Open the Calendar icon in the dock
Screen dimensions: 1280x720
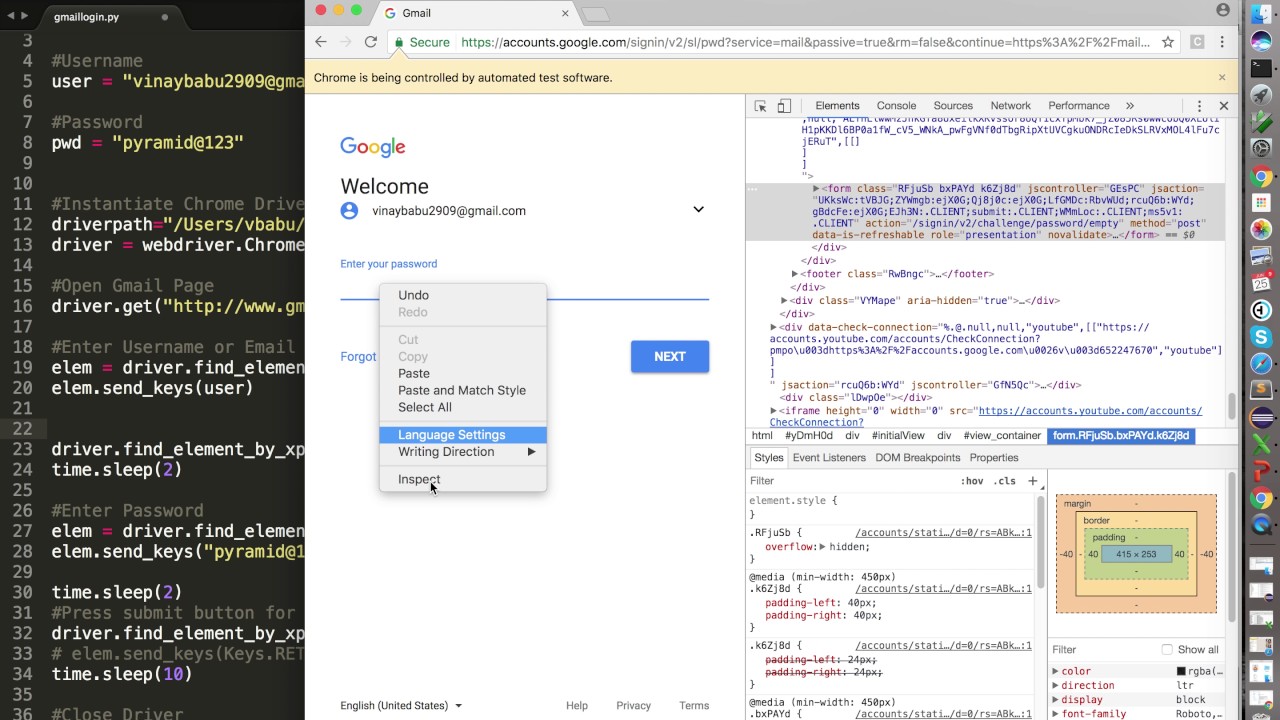pyautogui.click(x=1261, y=284)
